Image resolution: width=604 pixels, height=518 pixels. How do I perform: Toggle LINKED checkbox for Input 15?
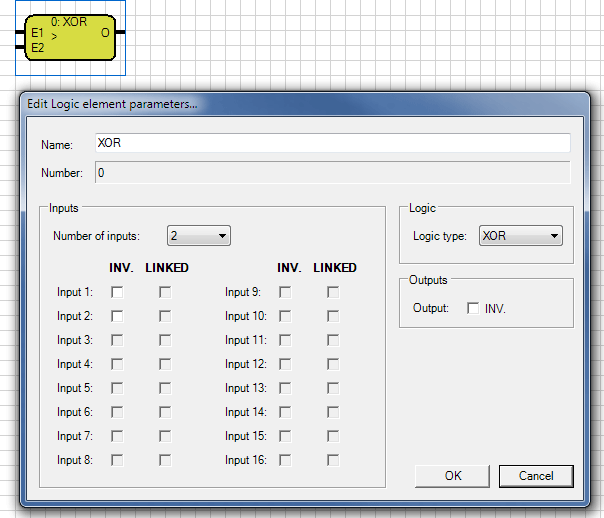click(x=333, y=436)
